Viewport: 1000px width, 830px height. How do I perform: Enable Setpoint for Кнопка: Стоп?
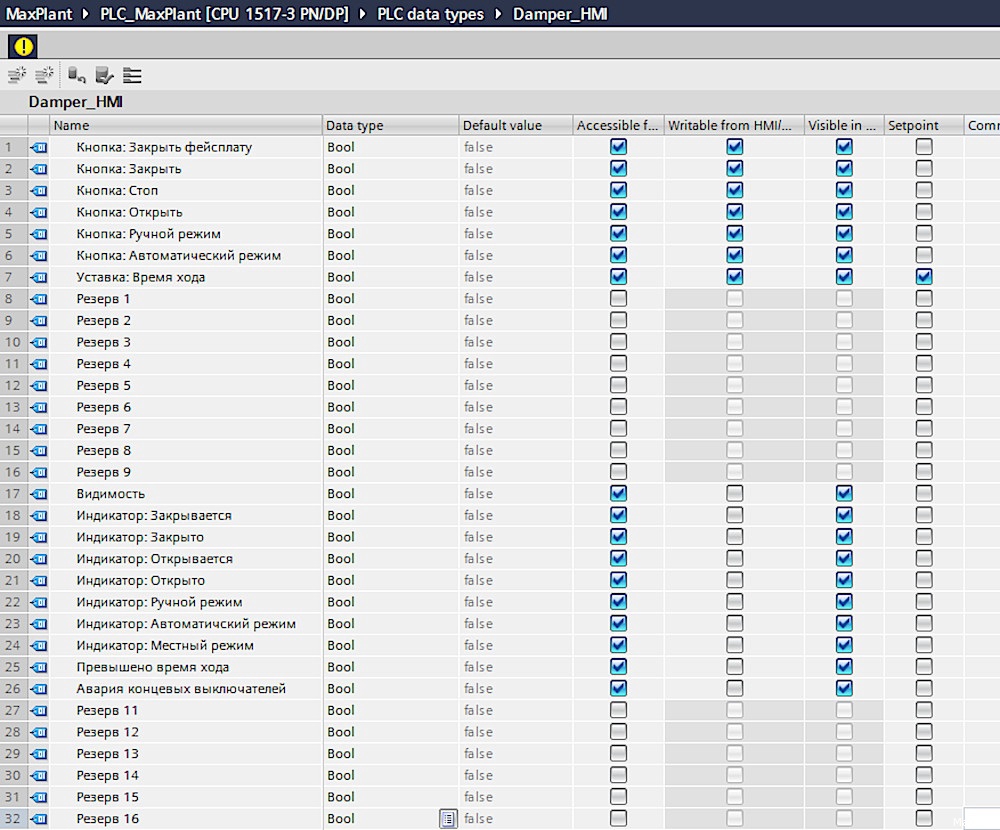pos(923,190)
